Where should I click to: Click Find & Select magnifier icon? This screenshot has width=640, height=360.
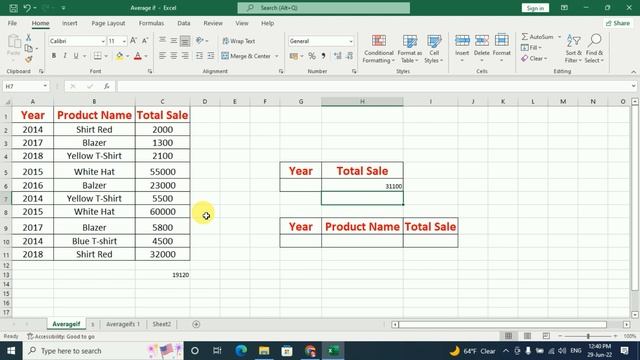pos(595,40)
